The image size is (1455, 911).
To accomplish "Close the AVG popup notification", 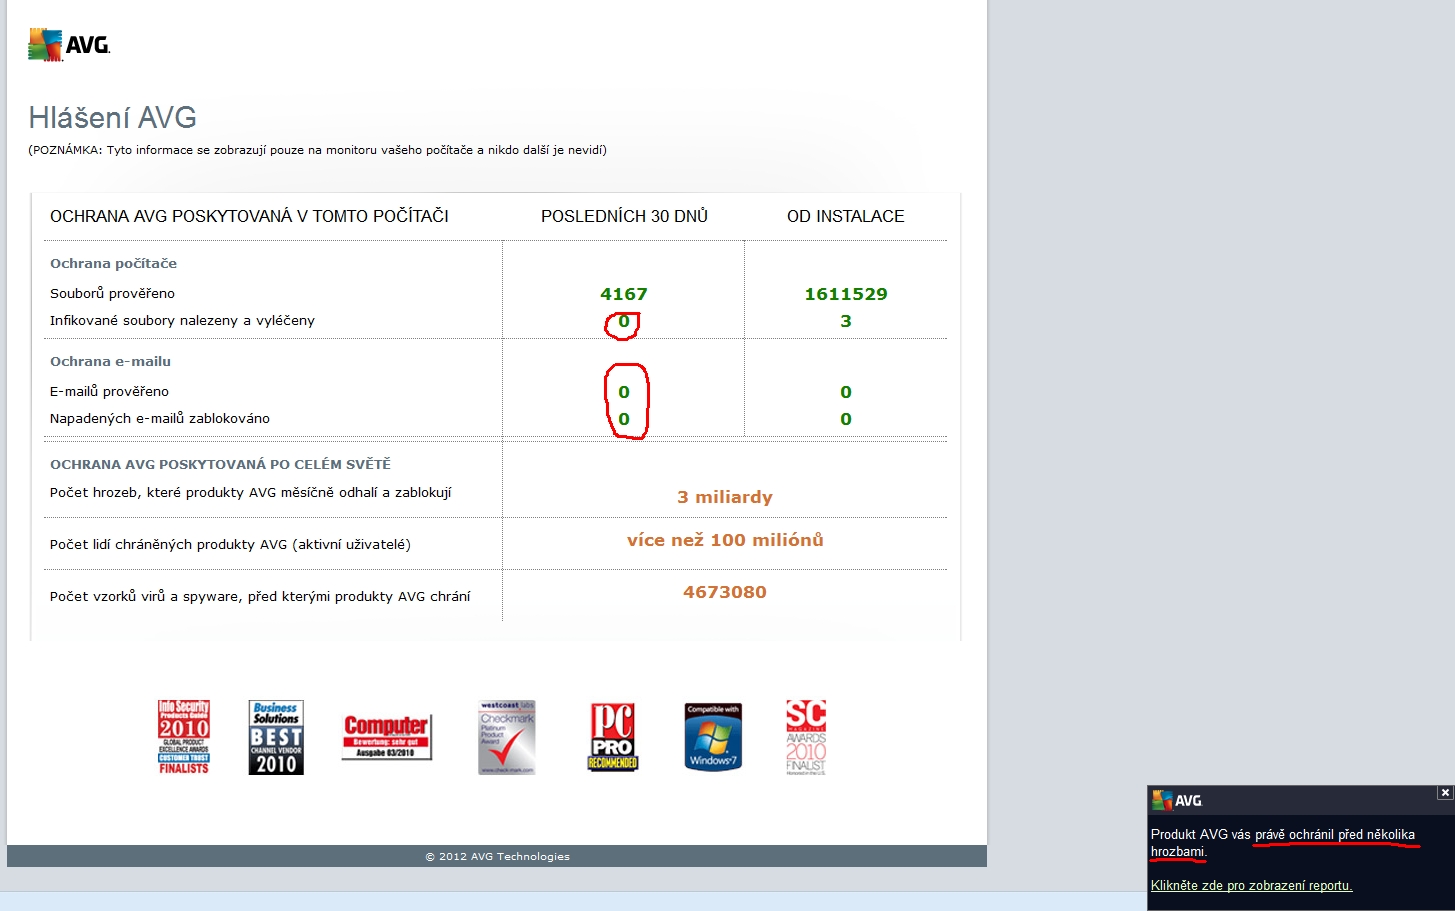I will click(x=1444, y=793).
